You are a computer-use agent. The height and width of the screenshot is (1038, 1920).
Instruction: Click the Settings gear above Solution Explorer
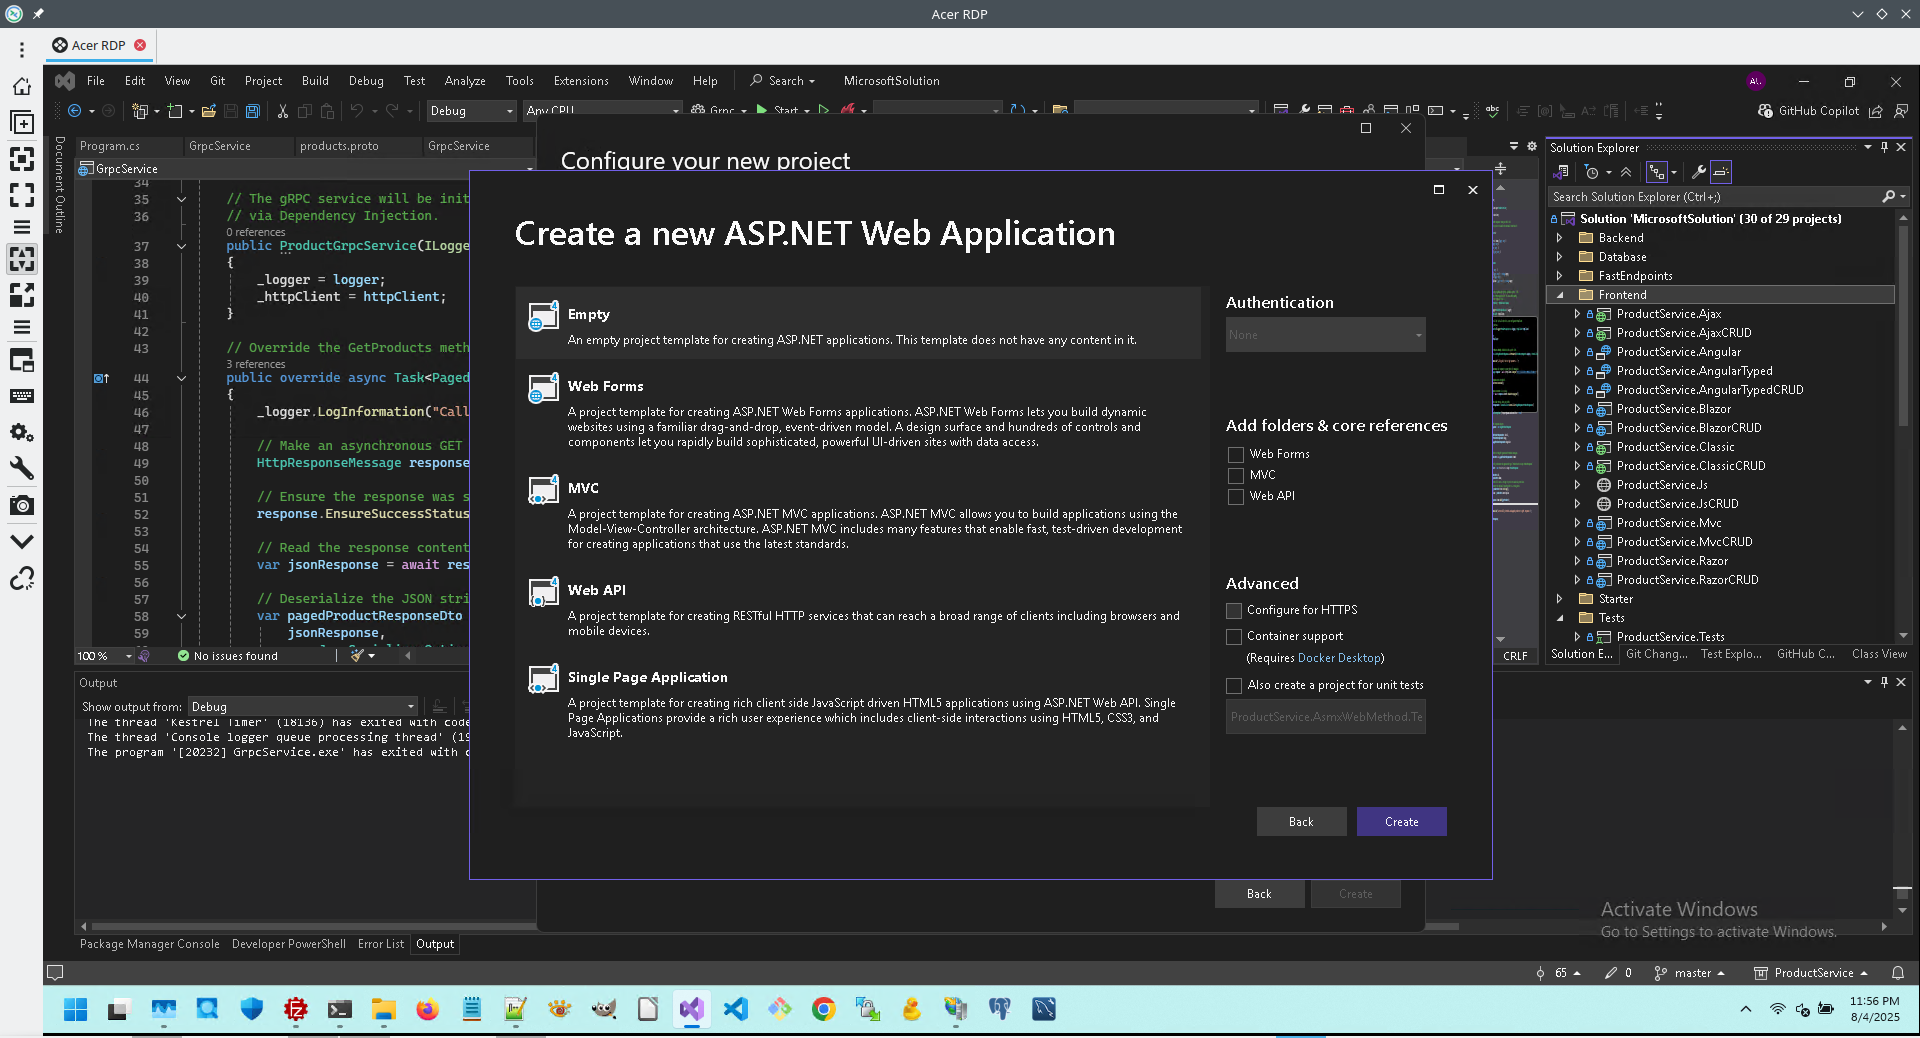[x=1532, y=146]
